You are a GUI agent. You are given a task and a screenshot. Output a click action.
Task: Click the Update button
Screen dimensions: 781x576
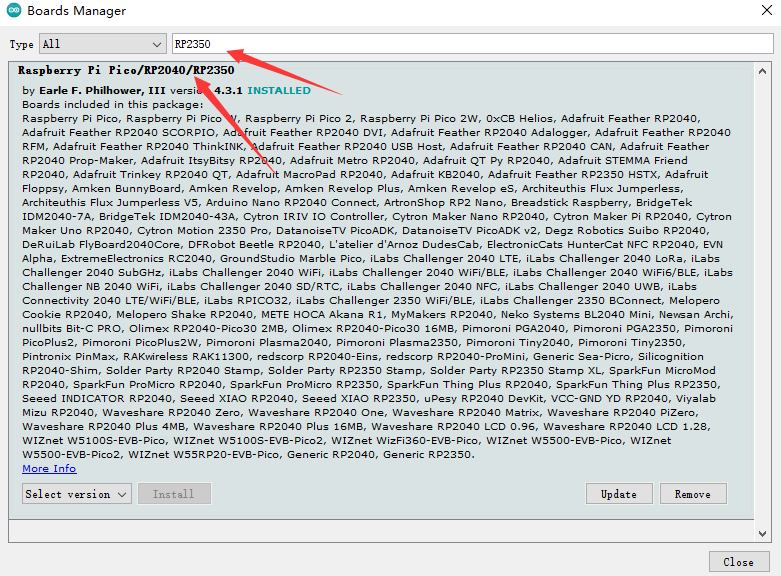tap(619, 494)
